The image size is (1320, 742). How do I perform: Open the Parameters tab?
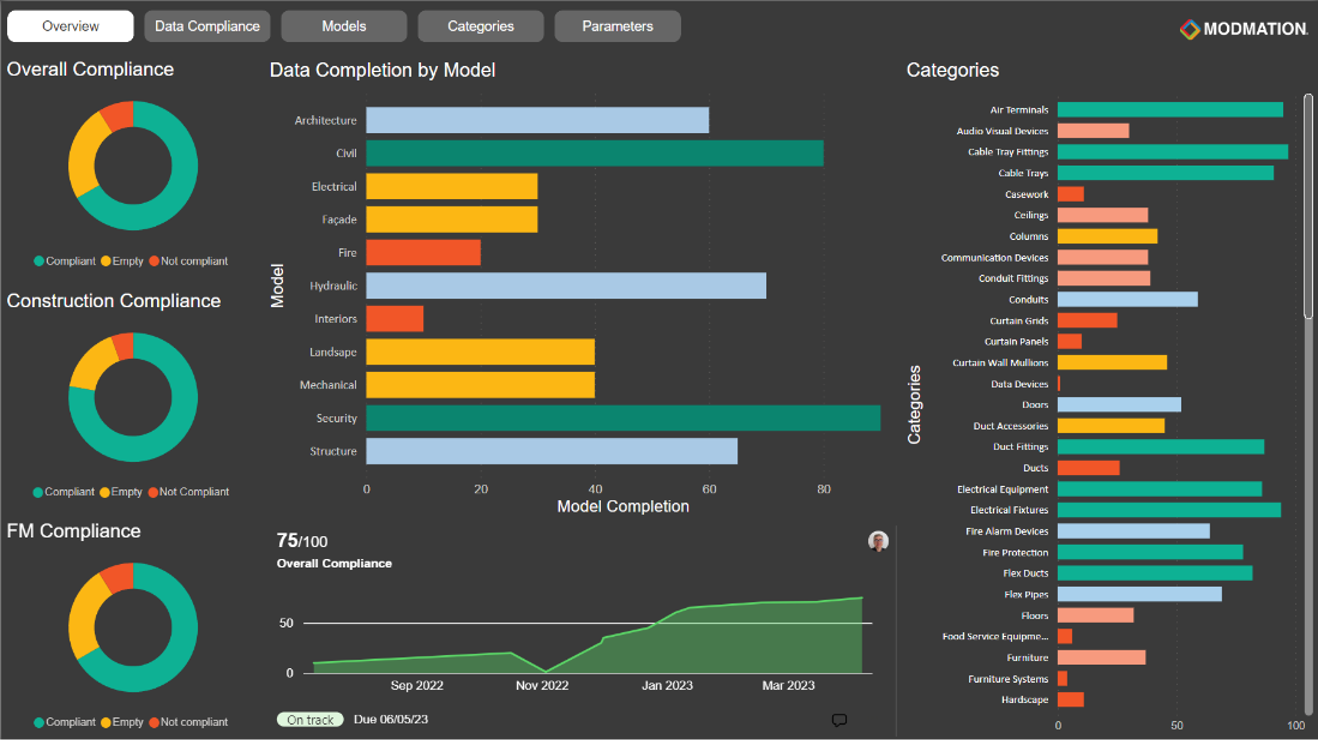(x=618, y=26)
